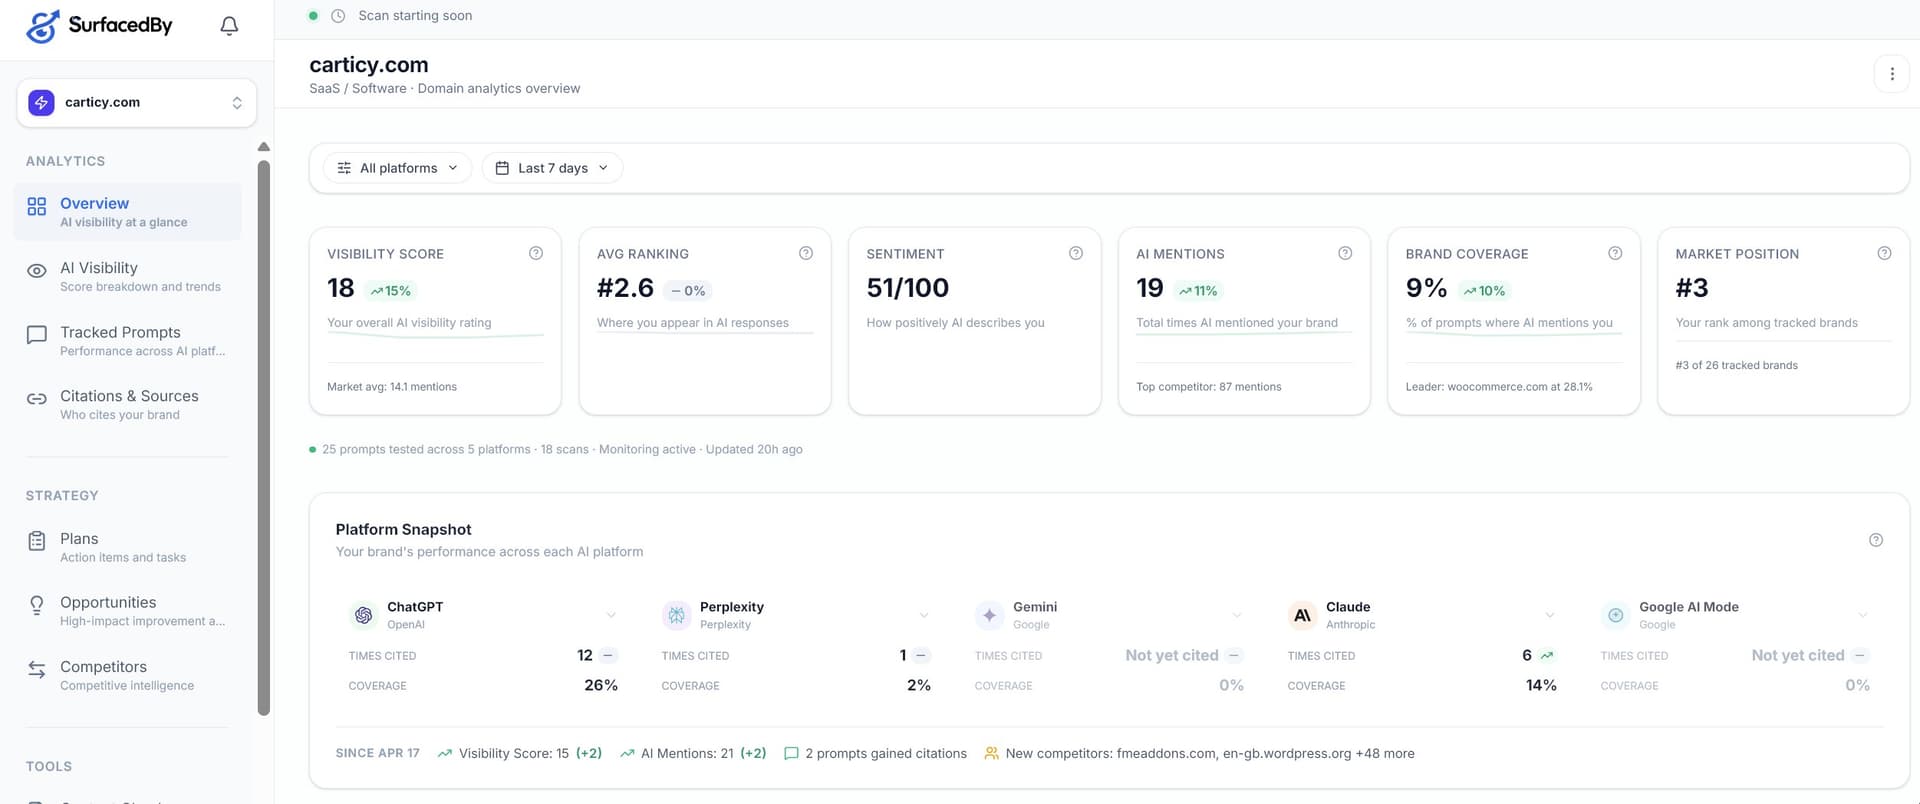
Task: Expand the Perplexity platform details chevron
Action: [924, 615]
